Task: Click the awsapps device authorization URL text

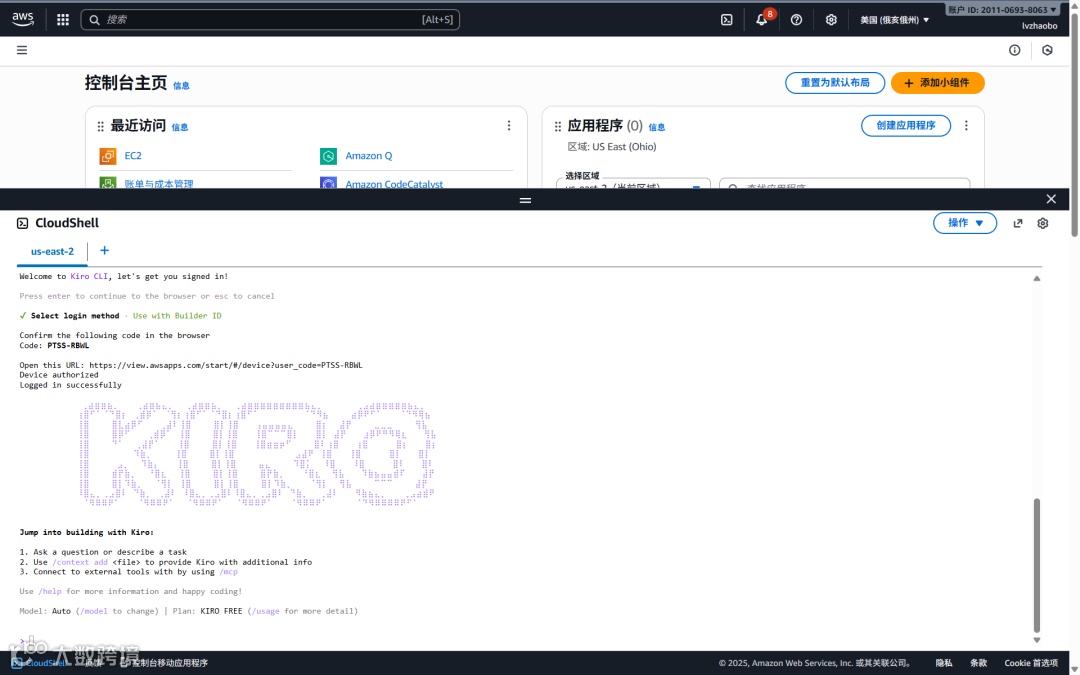Action: pyautogui.click(x=225, y=365)
